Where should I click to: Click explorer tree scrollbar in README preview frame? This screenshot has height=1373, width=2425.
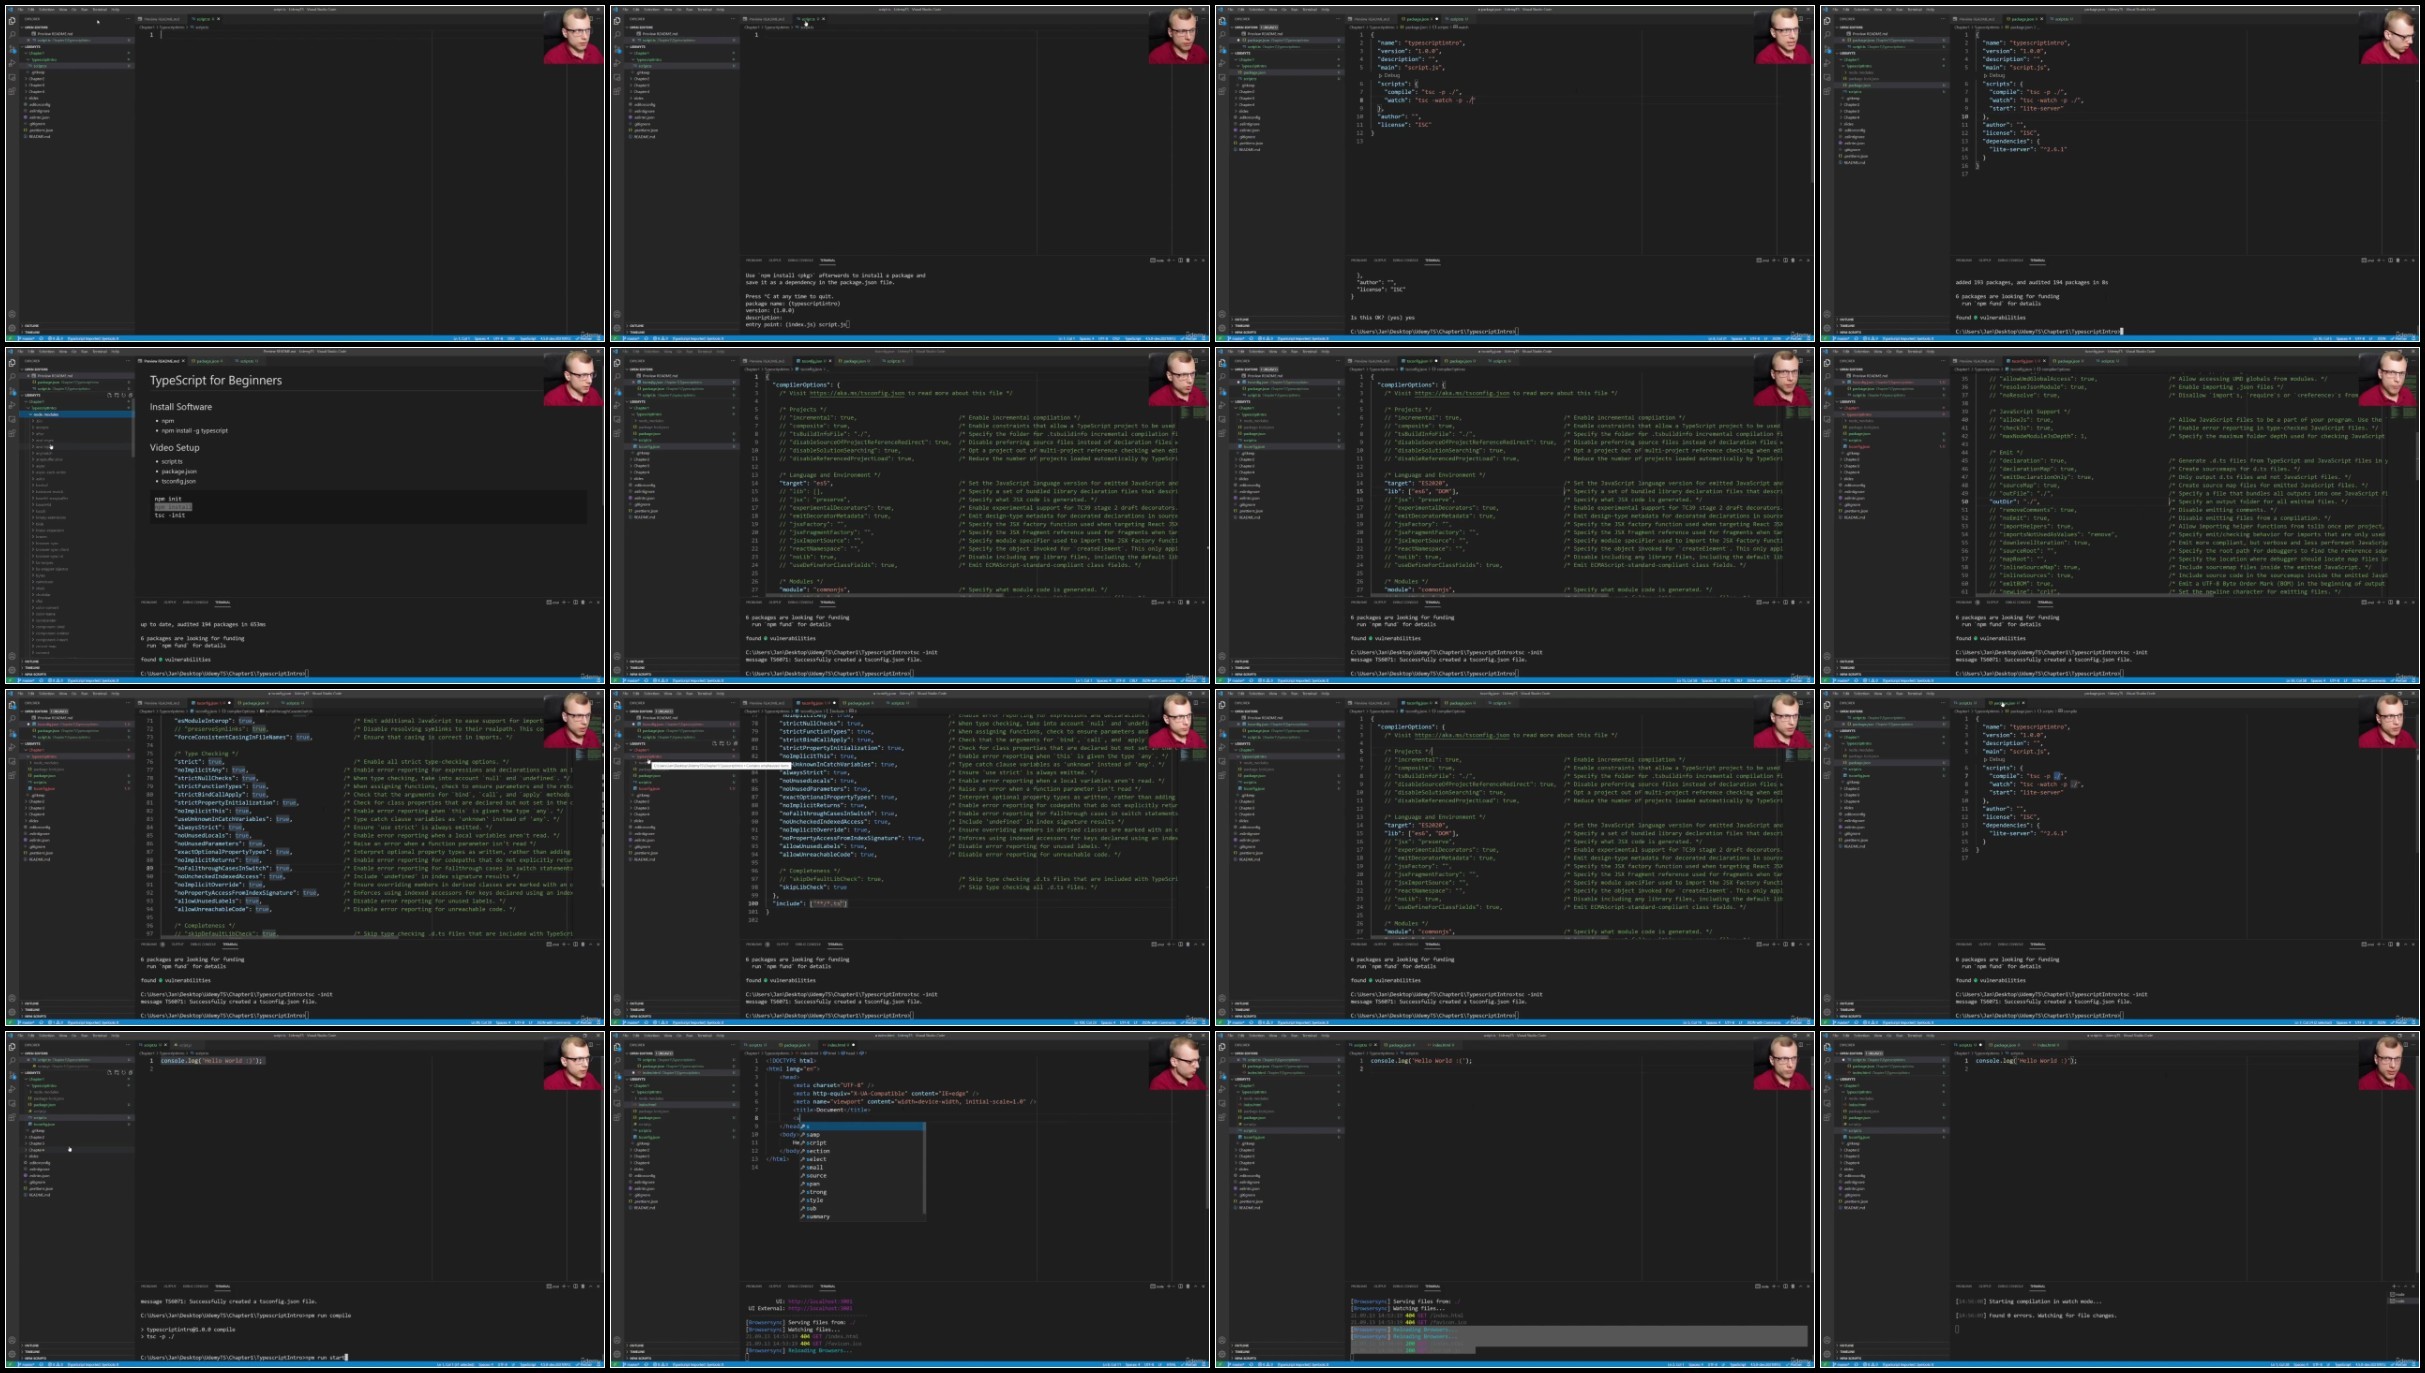click(133, 428)
